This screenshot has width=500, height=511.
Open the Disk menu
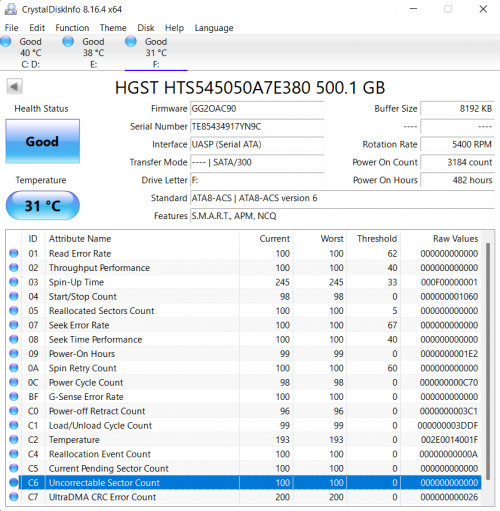click(146, 28)
